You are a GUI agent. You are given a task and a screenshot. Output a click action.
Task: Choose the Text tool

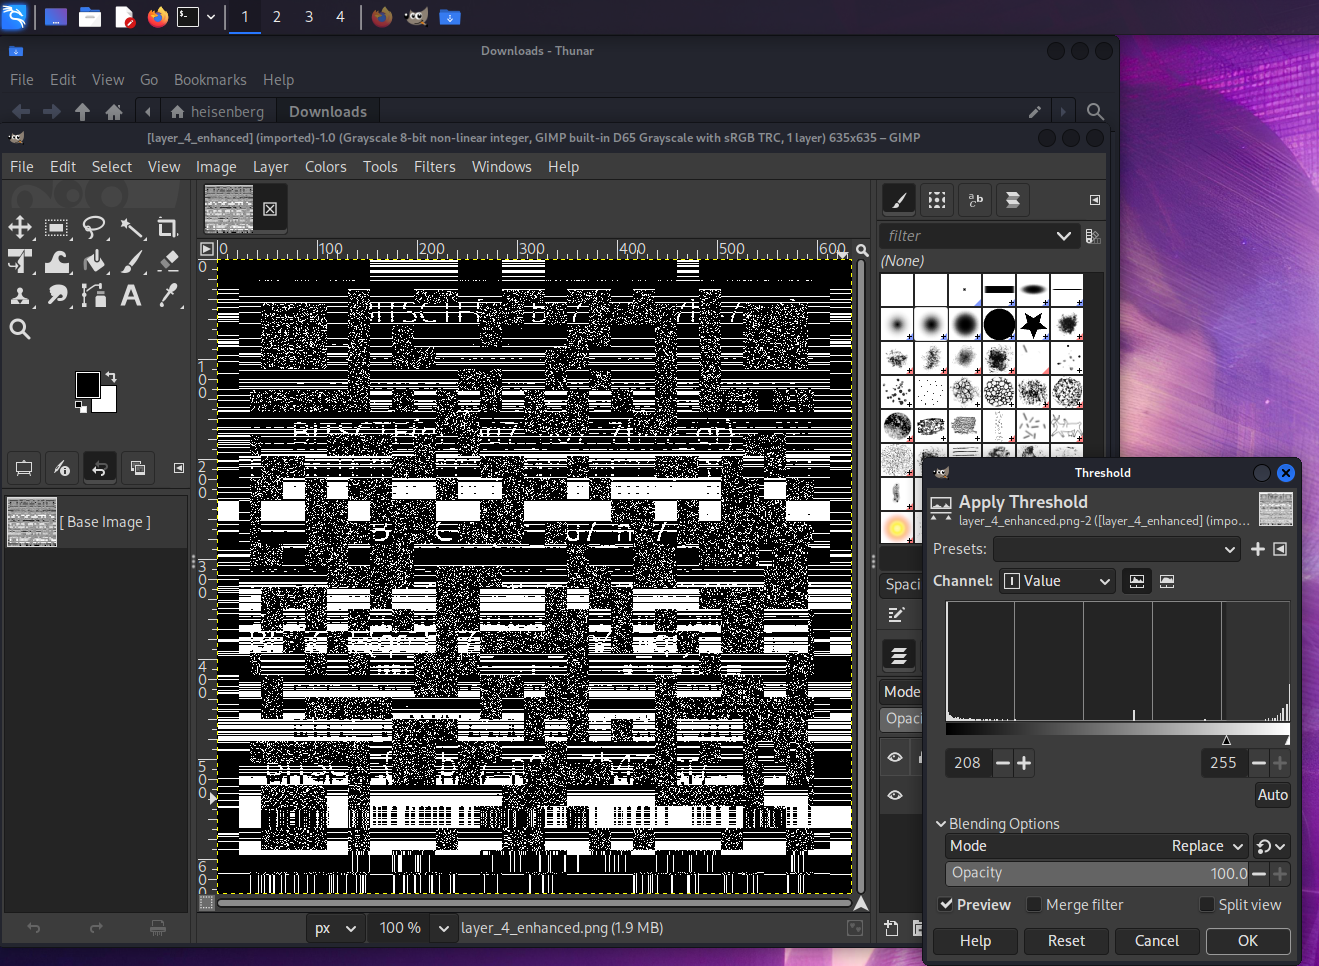(131, 296)
